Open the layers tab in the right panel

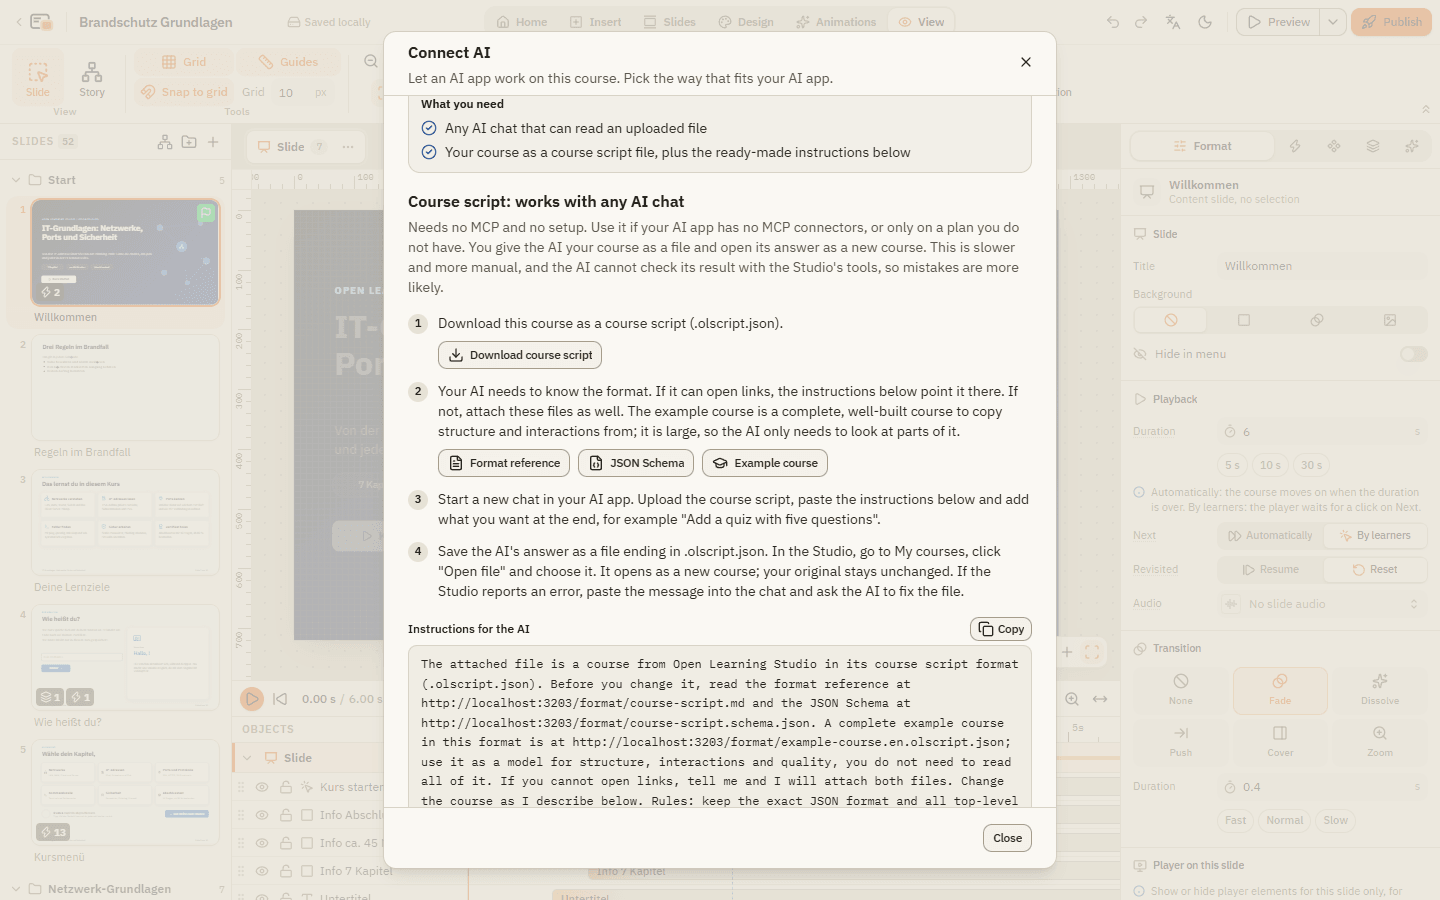(x=1373, y=146)
